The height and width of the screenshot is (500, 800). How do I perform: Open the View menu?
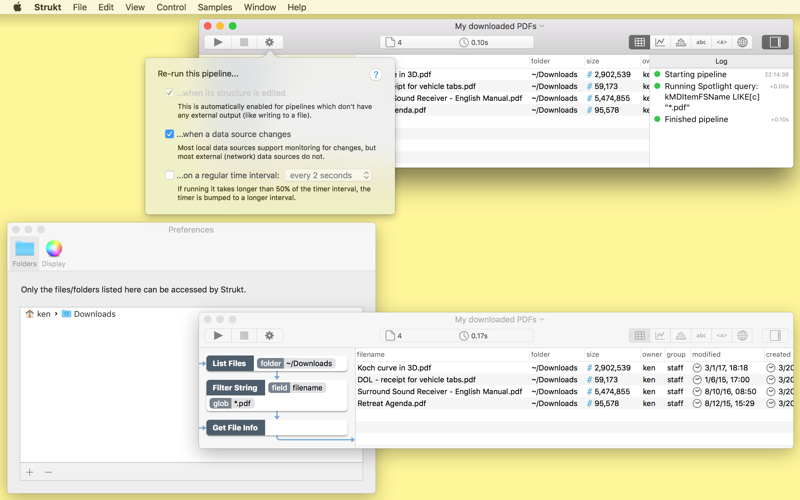tap(135, 7)
